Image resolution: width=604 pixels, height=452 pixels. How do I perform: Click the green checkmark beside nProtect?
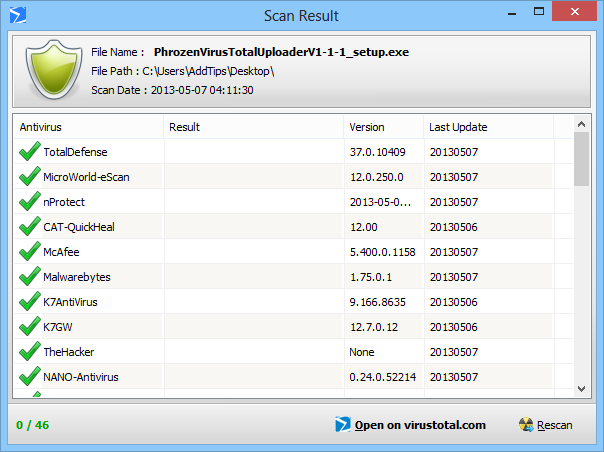(30, 201)
